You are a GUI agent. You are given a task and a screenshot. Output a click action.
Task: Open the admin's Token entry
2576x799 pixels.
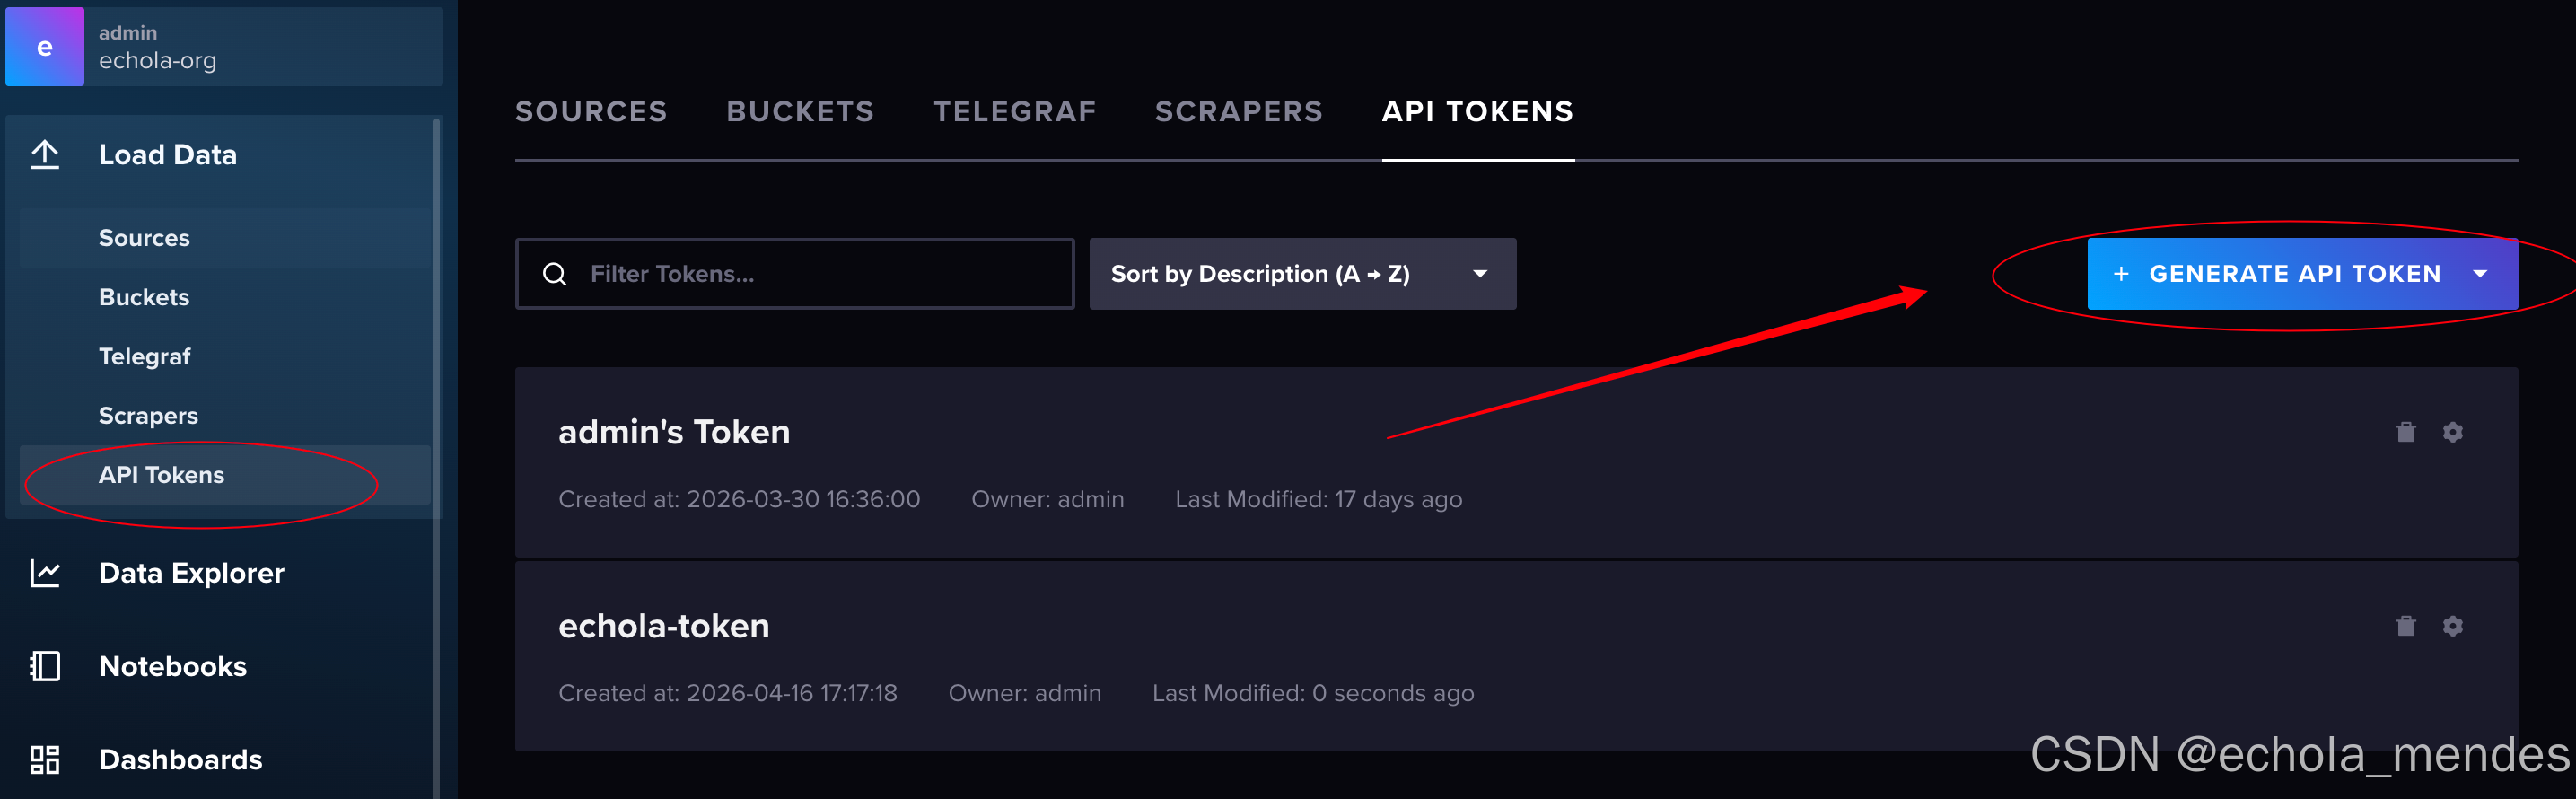pos(674,432)
